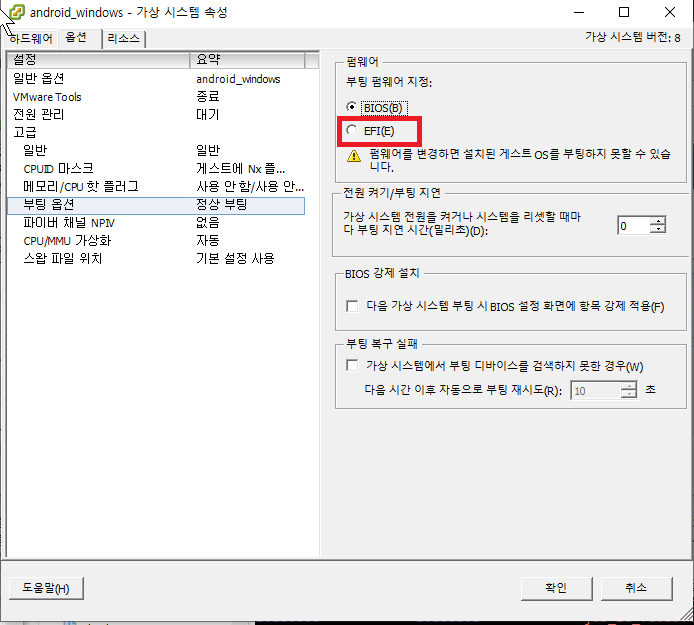Click the boot retry seconds field
The image size is (694, 625).
tap(596, 390)
